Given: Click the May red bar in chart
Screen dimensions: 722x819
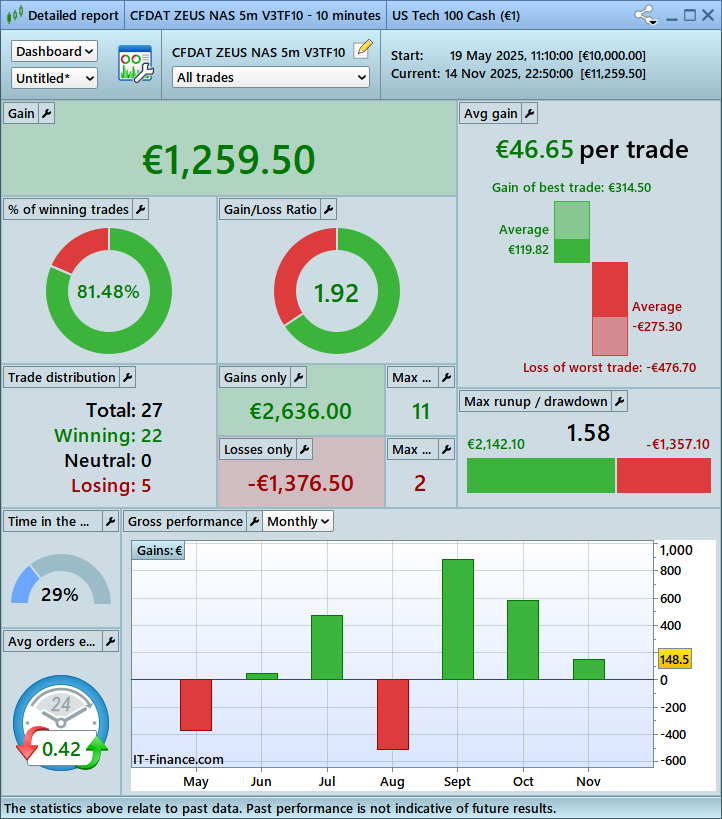Looking at the screenshot, I should [196, 705].
